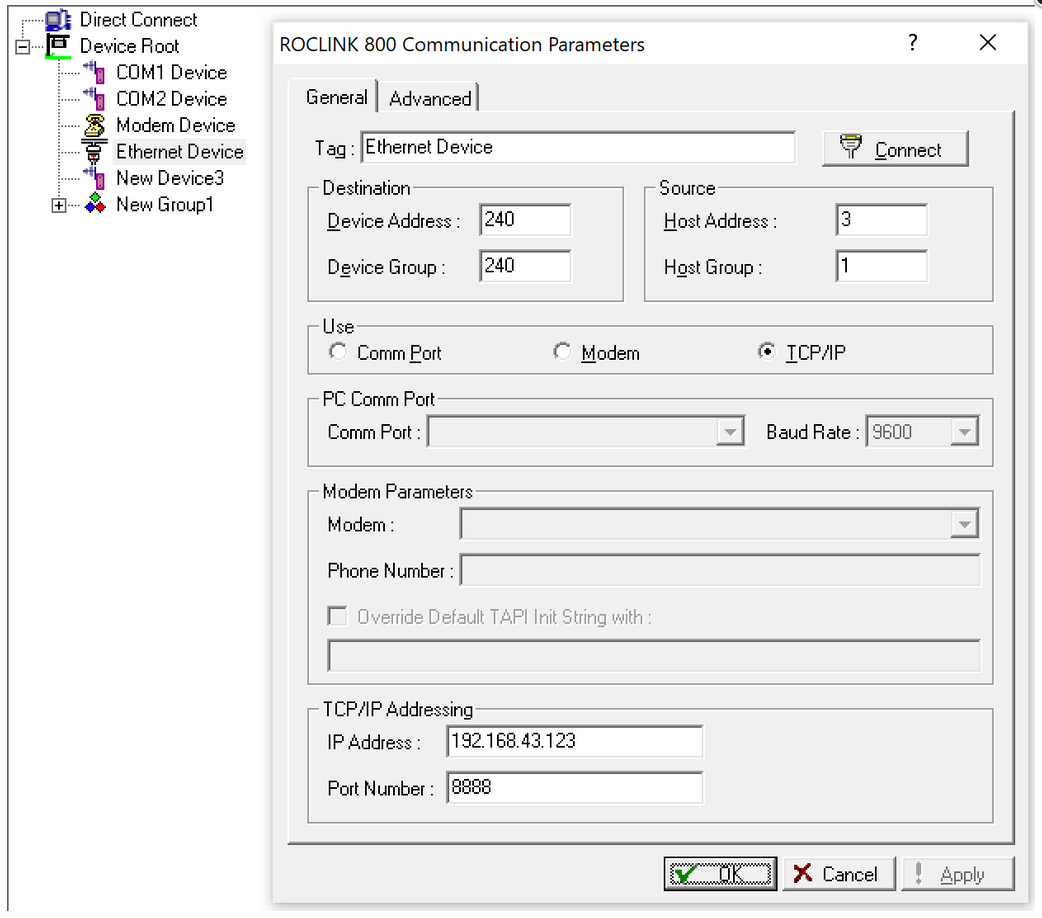Click the Device Address field

525,219
